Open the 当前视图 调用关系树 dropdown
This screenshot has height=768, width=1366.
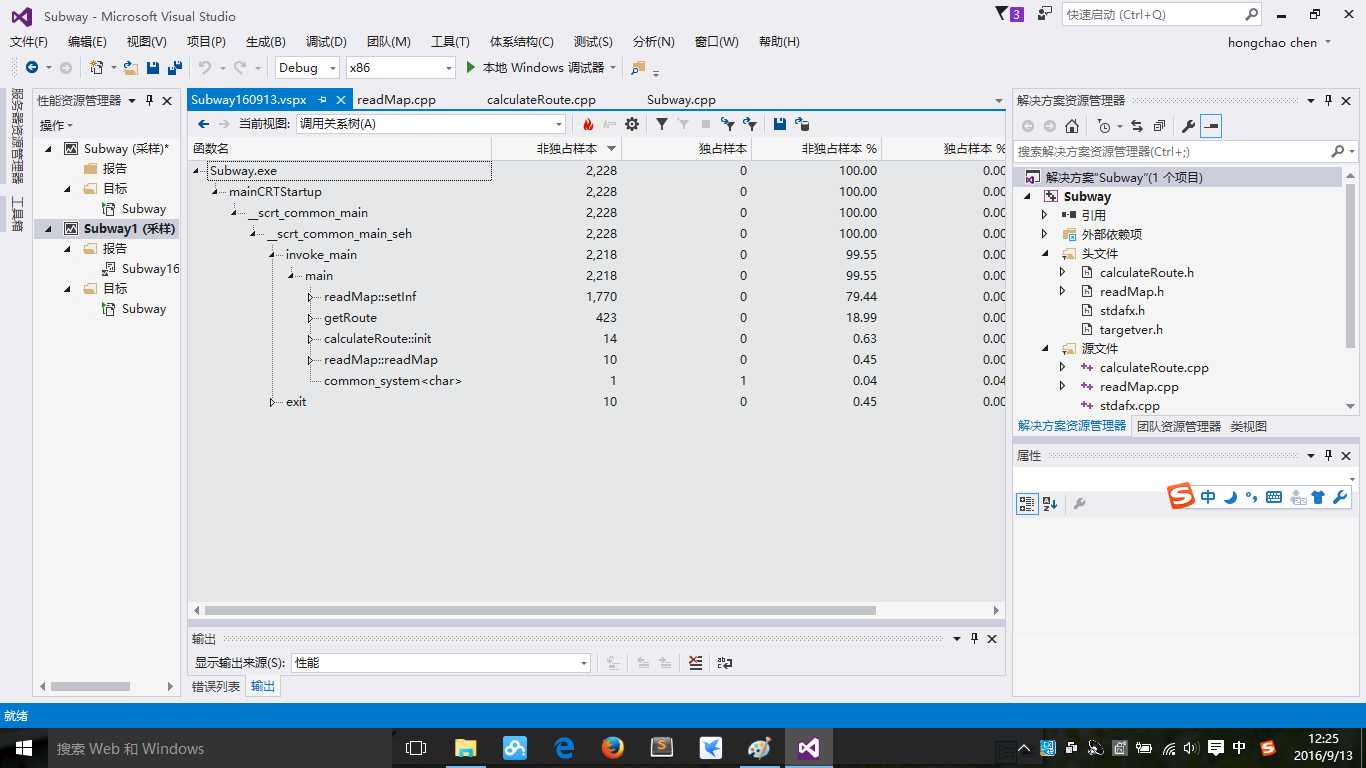tap(431, 124)
